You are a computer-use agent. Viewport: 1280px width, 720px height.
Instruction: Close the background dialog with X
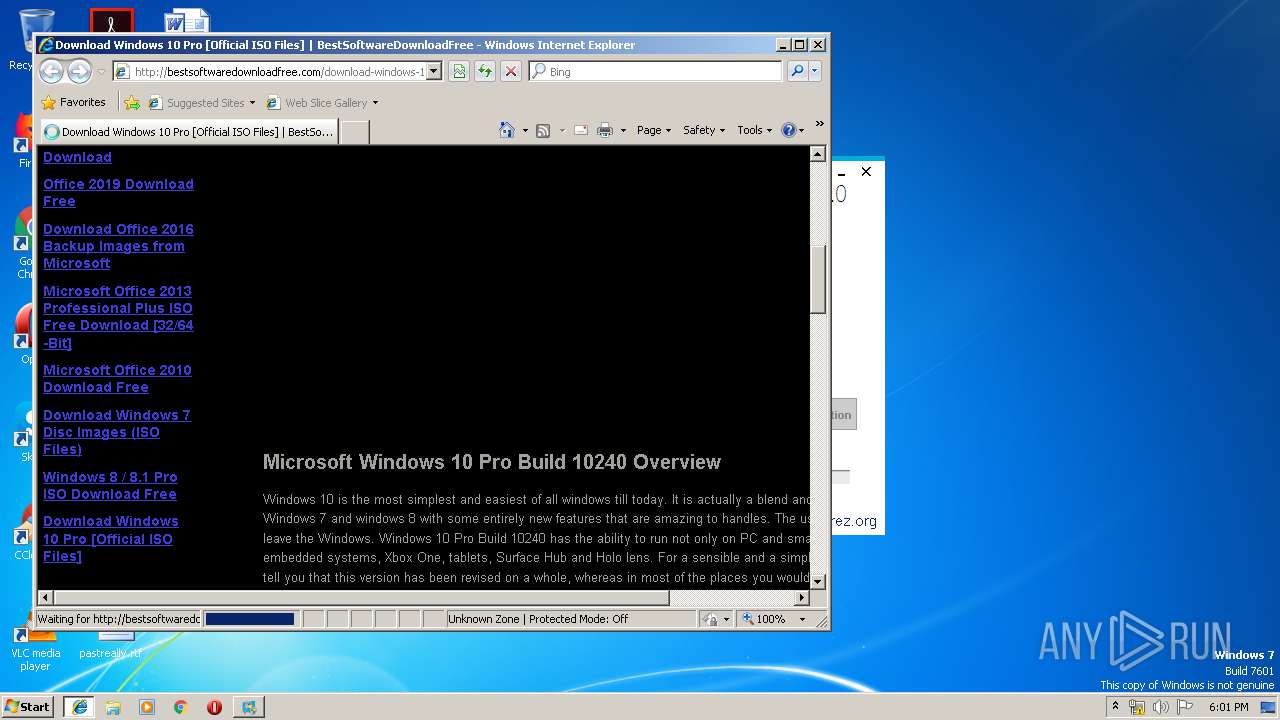(866, 172)
